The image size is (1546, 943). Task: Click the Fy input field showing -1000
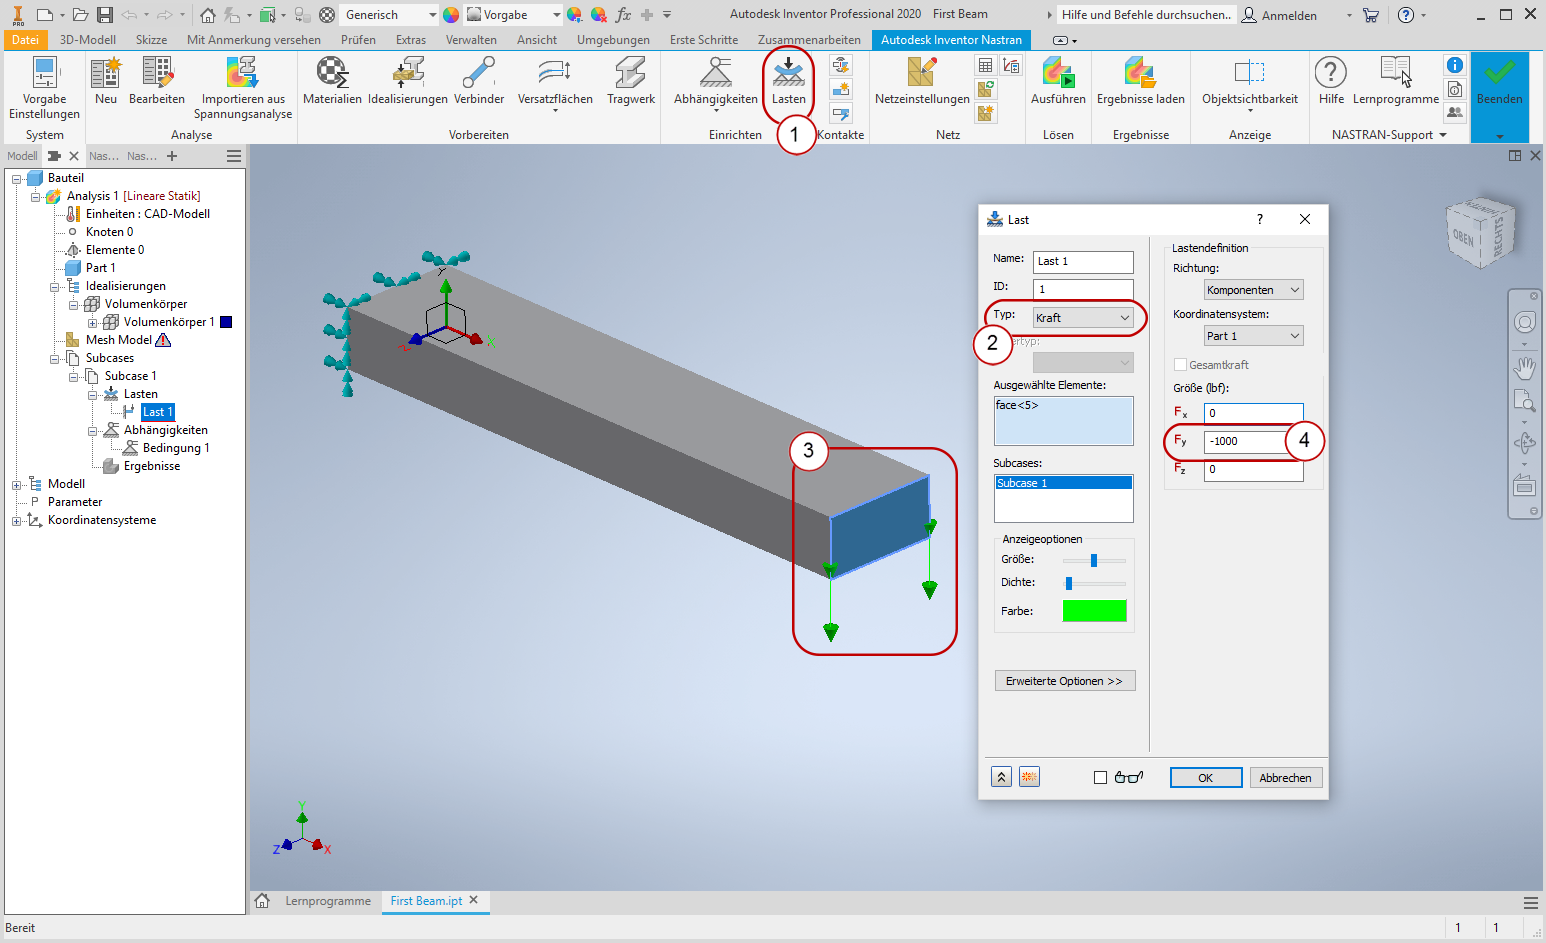click(x=1254, y=441)
